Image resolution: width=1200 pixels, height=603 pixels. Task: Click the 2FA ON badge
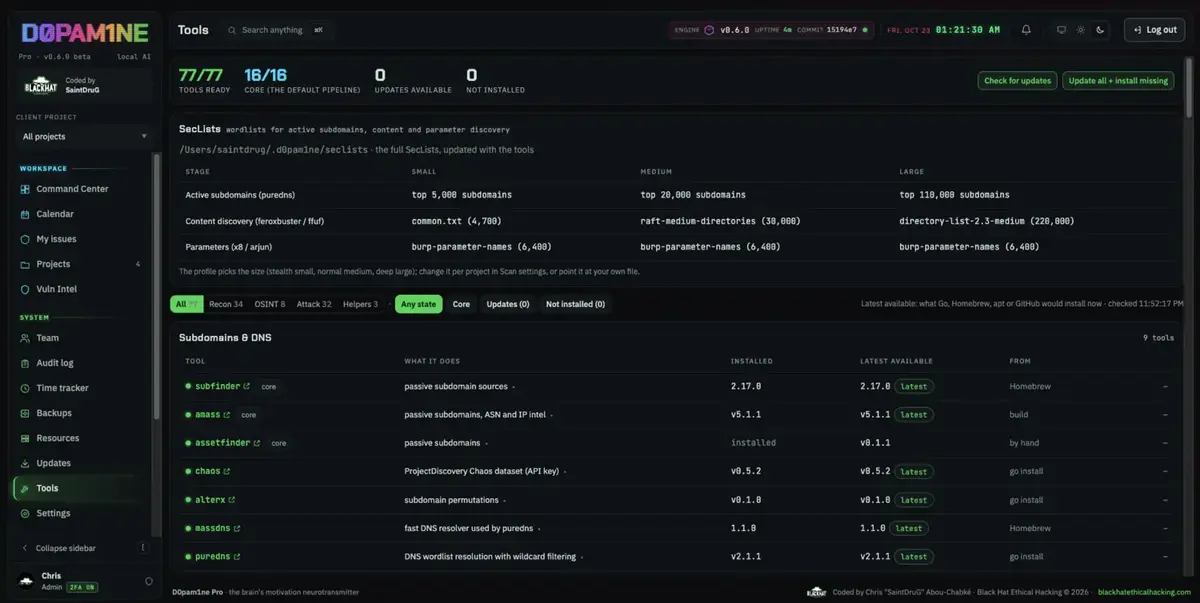(82, 587)
